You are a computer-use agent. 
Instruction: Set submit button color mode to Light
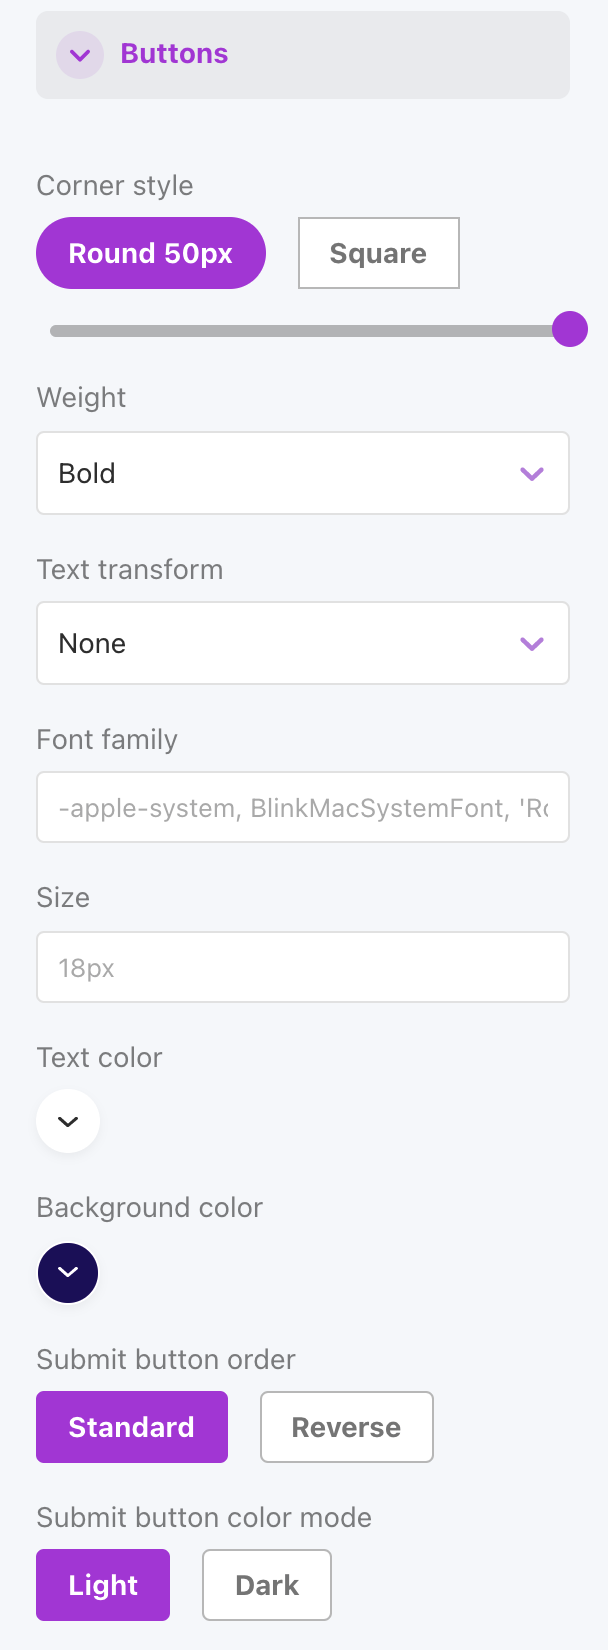point(103,1585)
